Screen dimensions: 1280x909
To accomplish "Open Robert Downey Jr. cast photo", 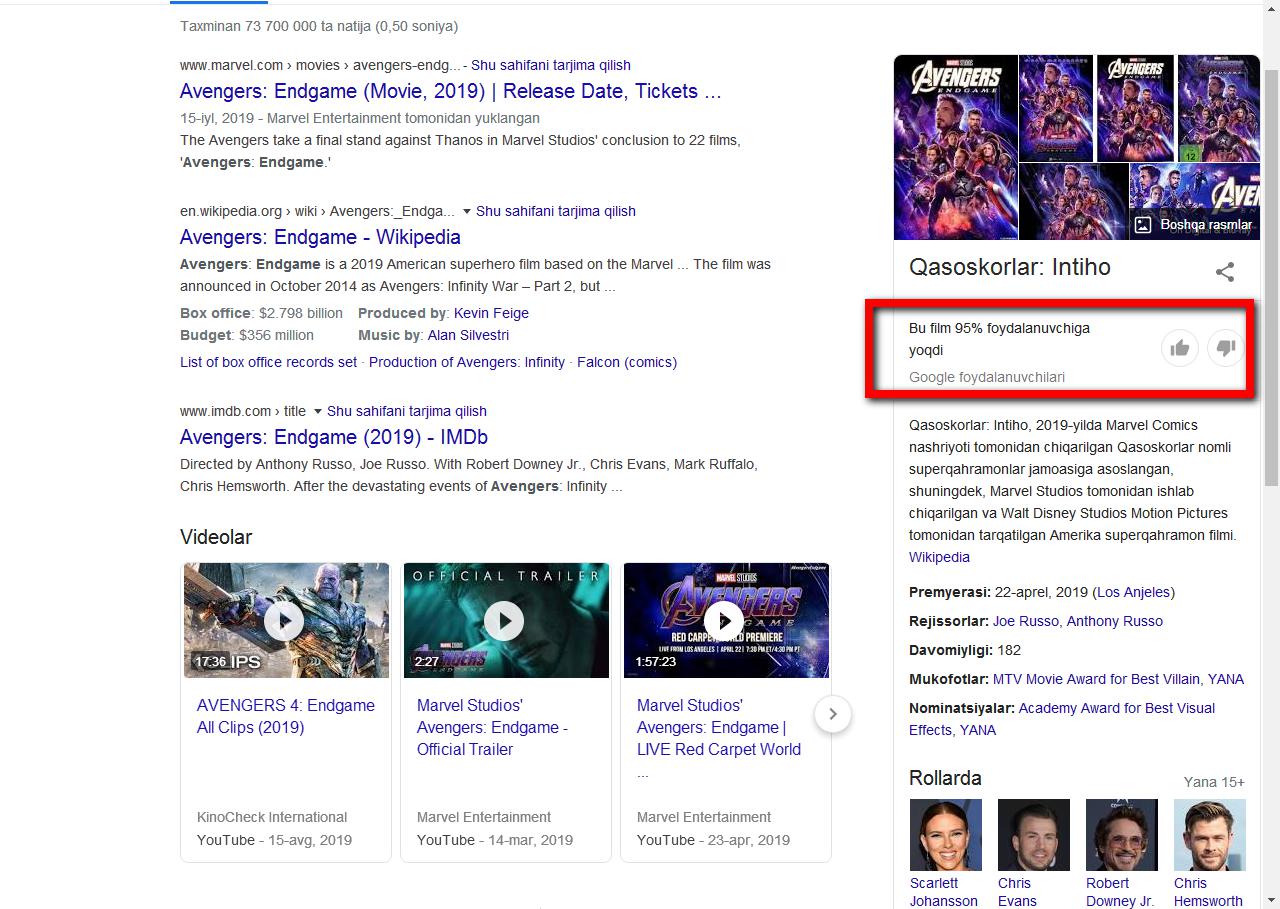I will pyautogui.click(x=1121, y=835).
